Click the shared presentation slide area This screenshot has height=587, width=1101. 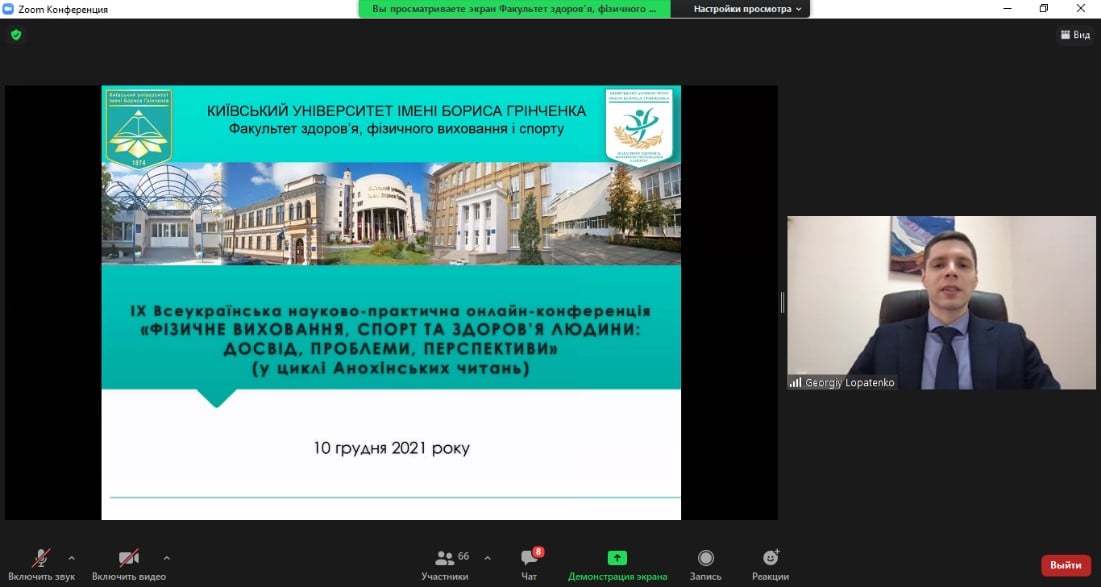click(x=391, y=302)
